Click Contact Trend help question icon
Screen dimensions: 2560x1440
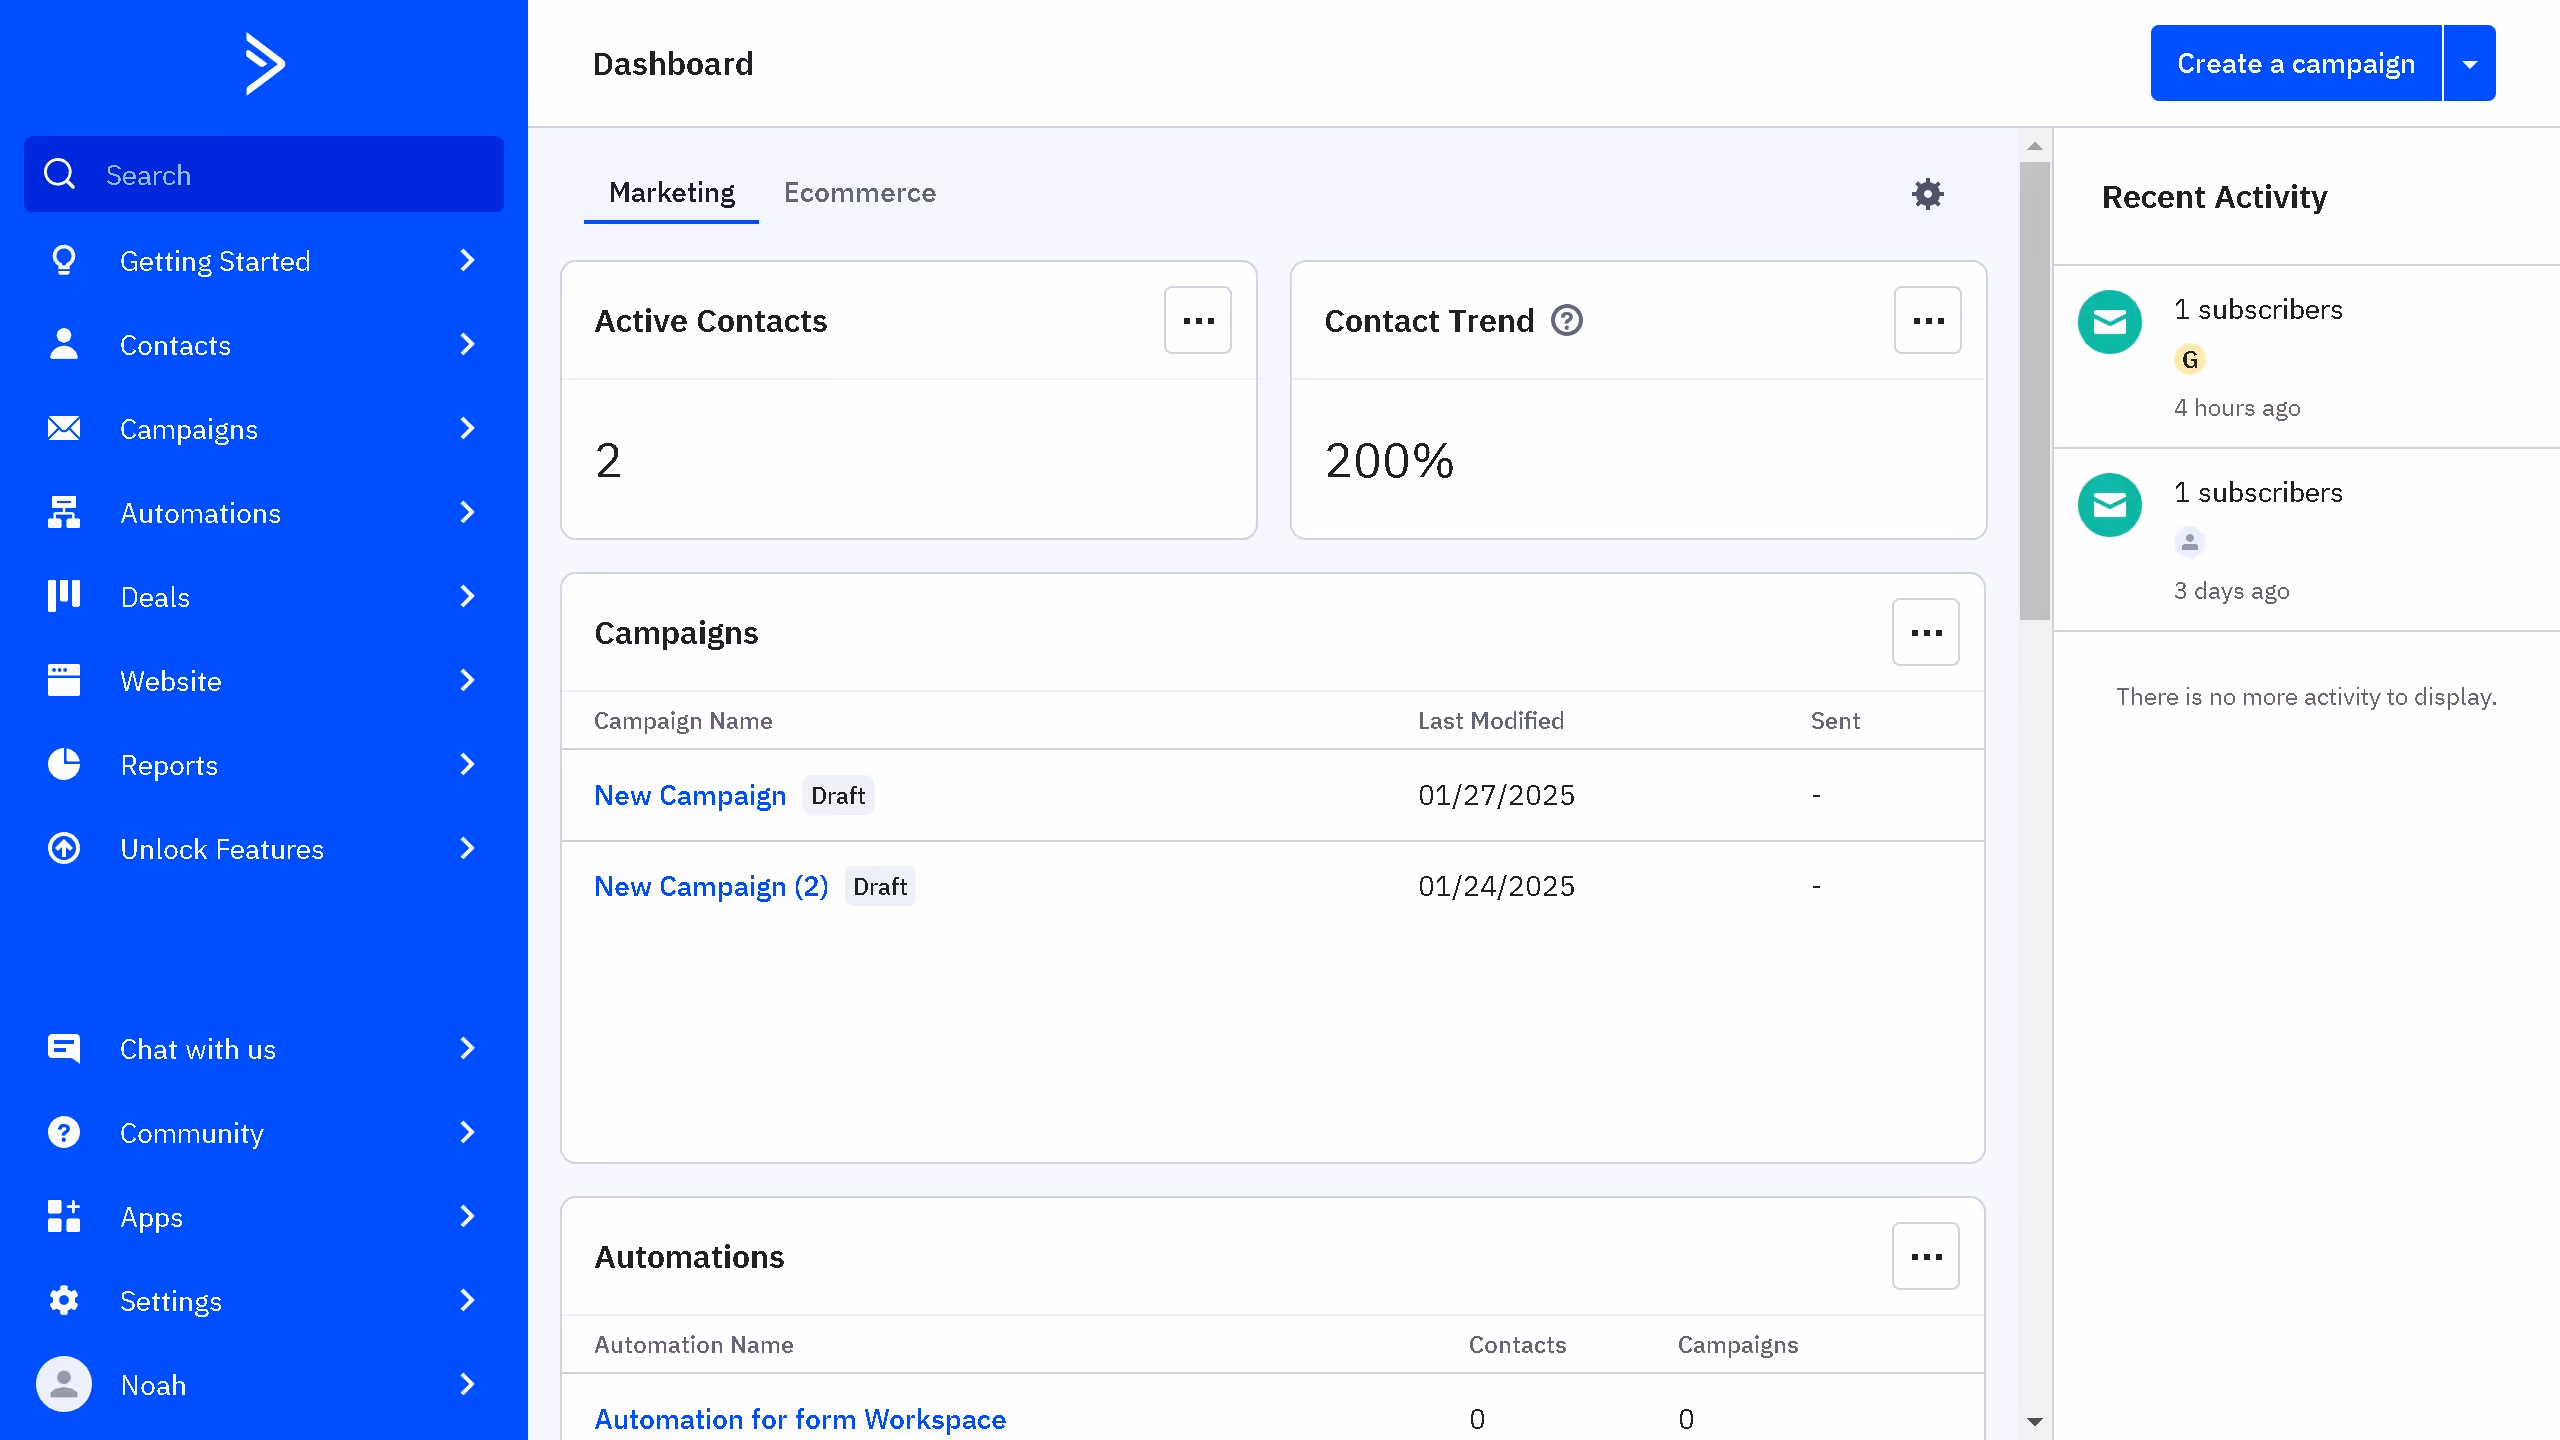point(1566,321)
